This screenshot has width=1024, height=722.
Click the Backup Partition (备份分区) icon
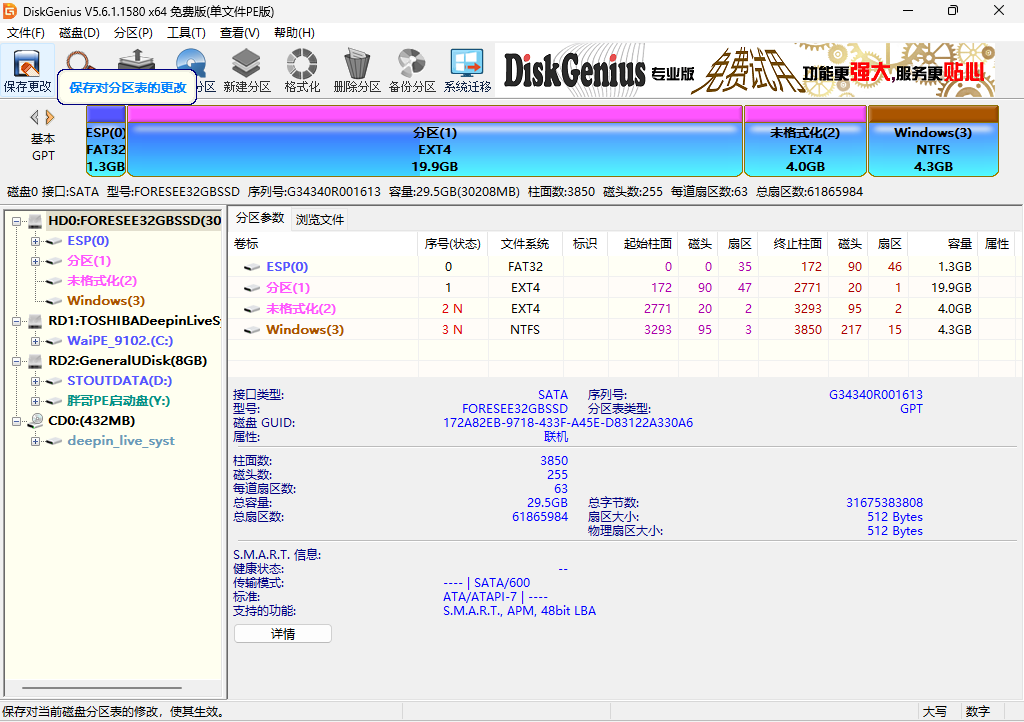pyautogui.click(x=412, y=71)
